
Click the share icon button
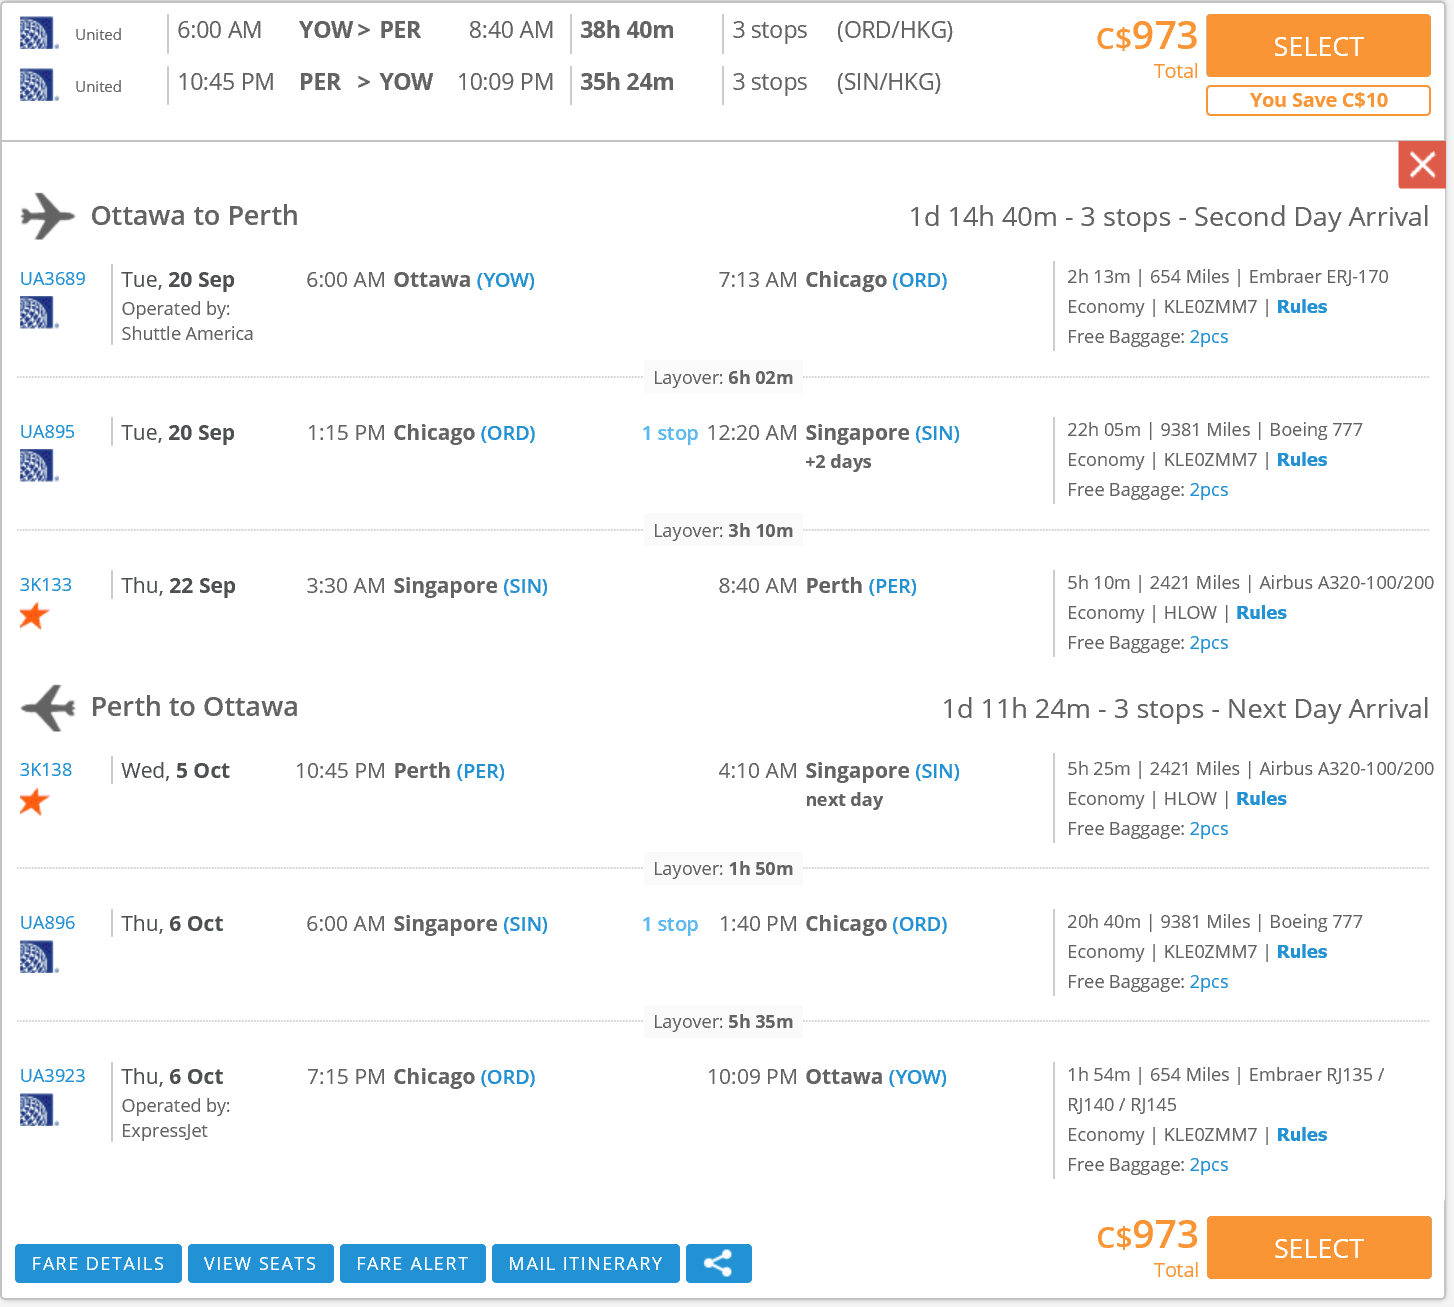click(x=718, y=1263)
